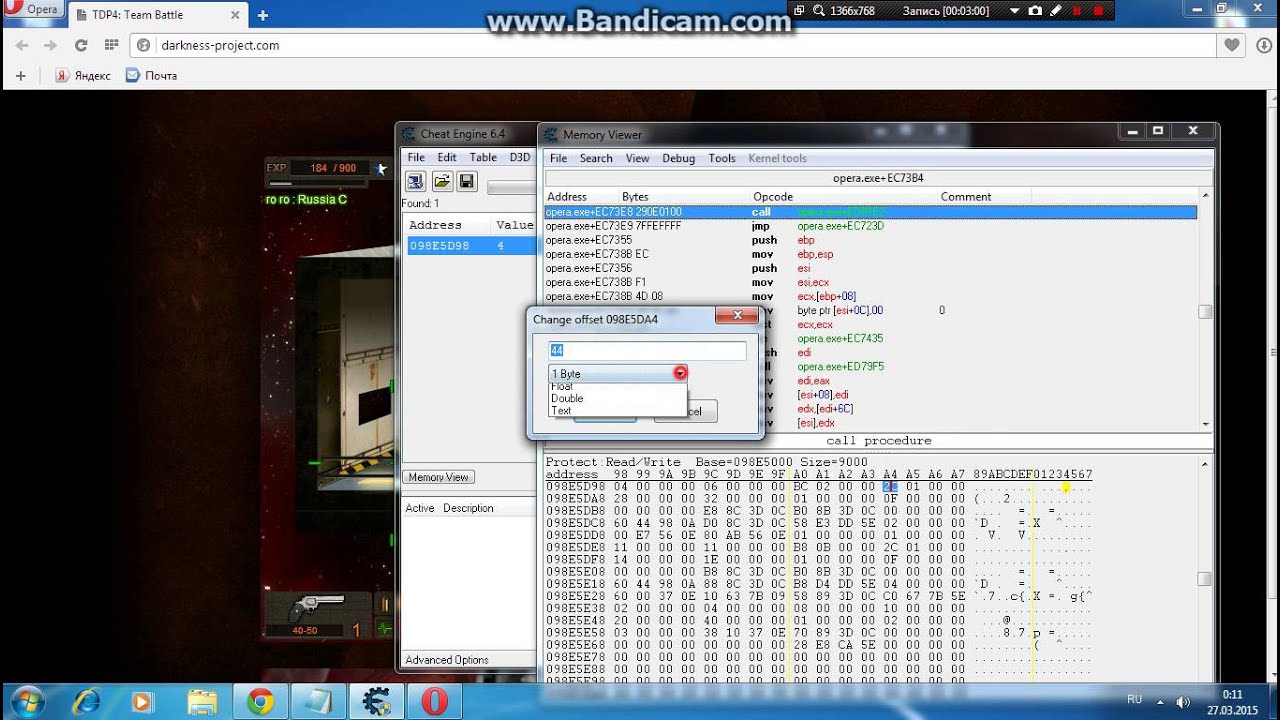Screen dimensions: 1280x720
Task: Open Cheat Engine's Edit menu
Action: click(447, 158)
